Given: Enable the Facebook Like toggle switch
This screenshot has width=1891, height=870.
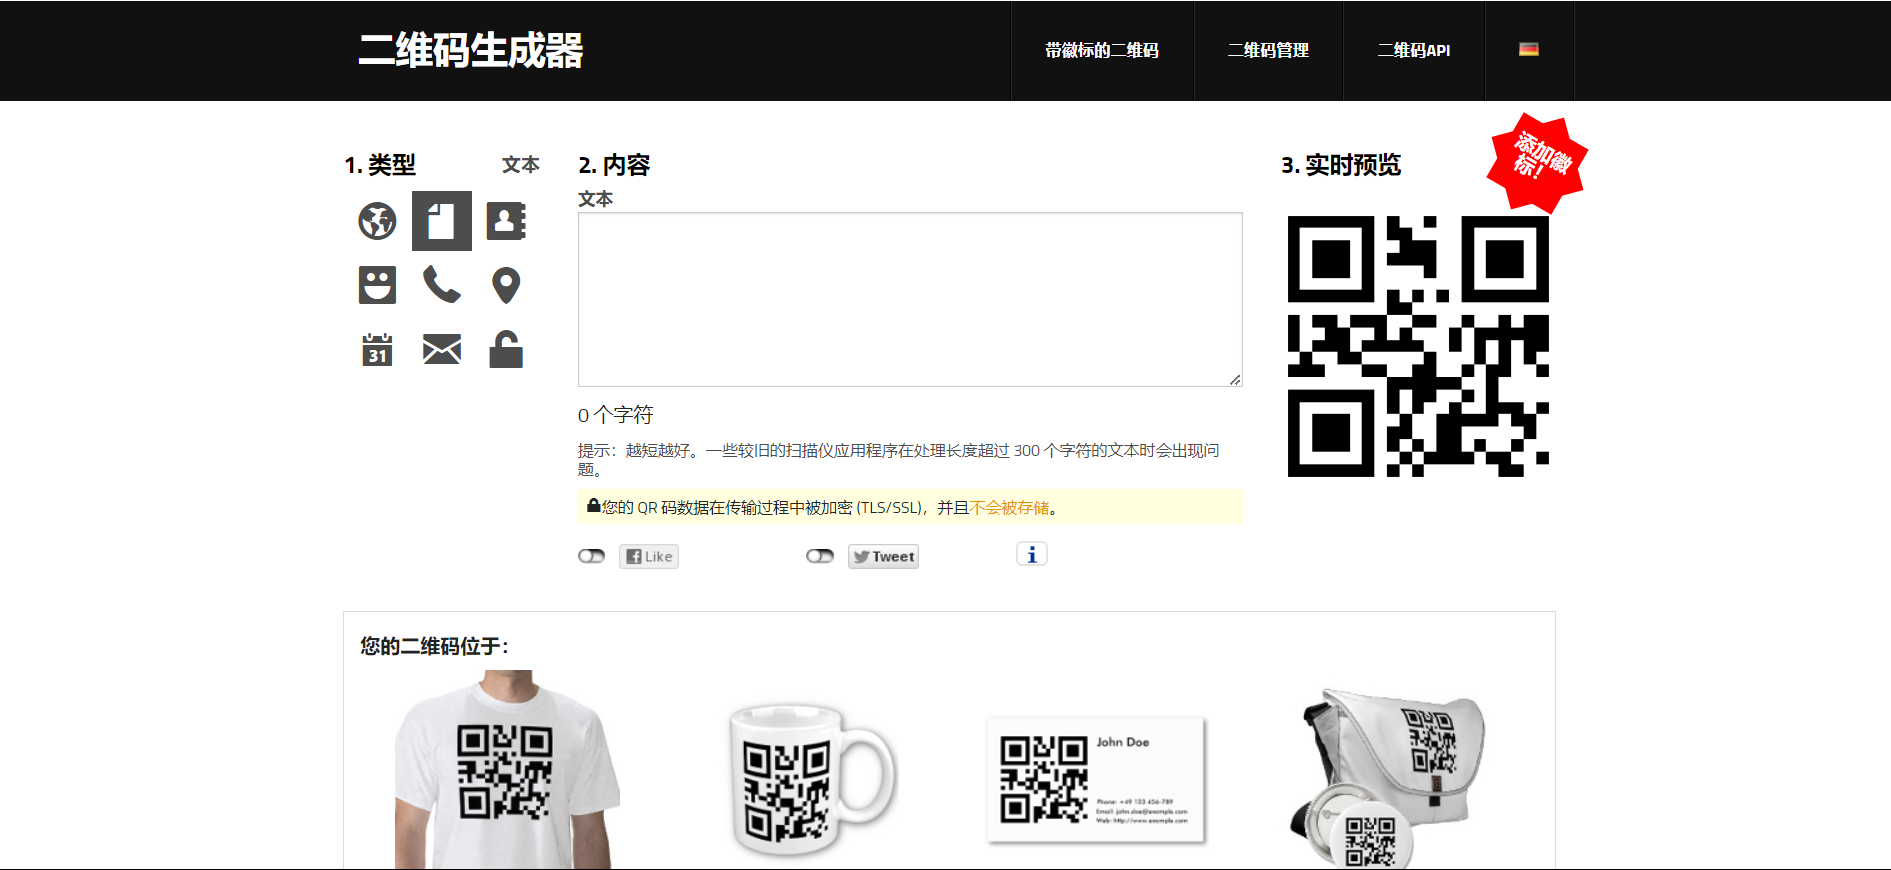Looking at the screenshot, I should 591,556.
